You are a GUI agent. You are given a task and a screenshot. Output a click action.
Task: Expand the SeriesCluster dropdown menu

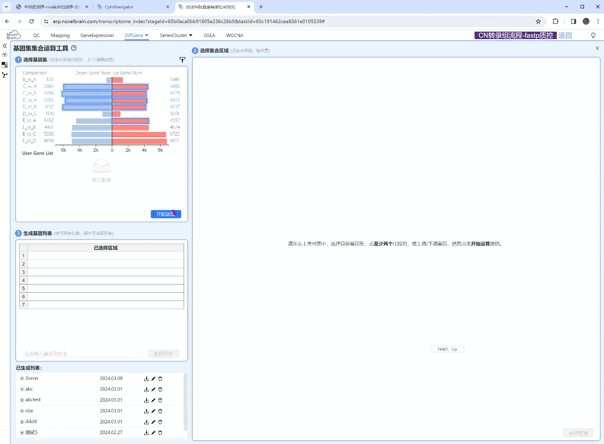click(176, 35)
